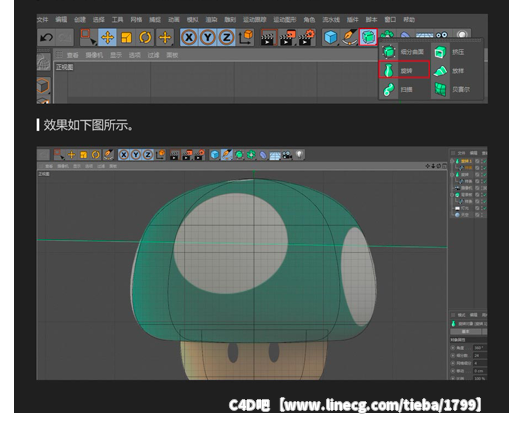This screenshot has width=515, height=424.
Task: Toggle X axis lock in the top toolbar
Action: coord(189,37)
